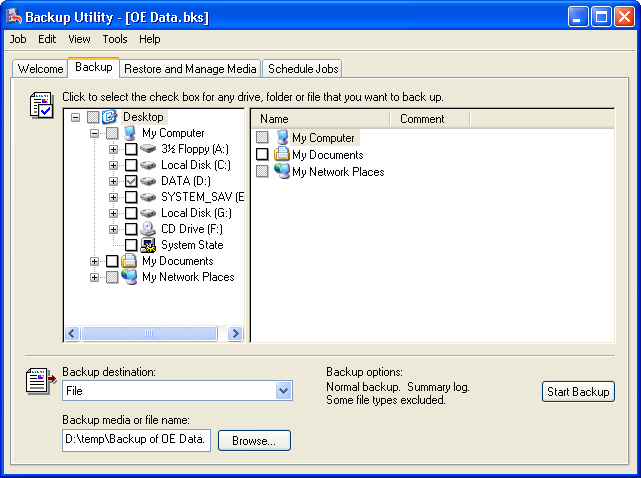Open the Backup destination dropdown
Screen dimensions: 641x478
point(283,391)
